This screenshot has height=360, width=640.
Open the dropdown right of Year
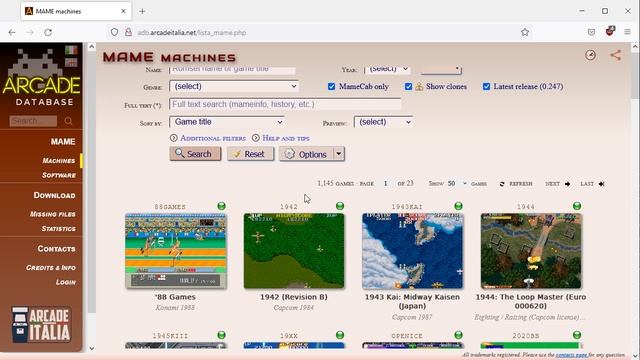click(441, 69)
